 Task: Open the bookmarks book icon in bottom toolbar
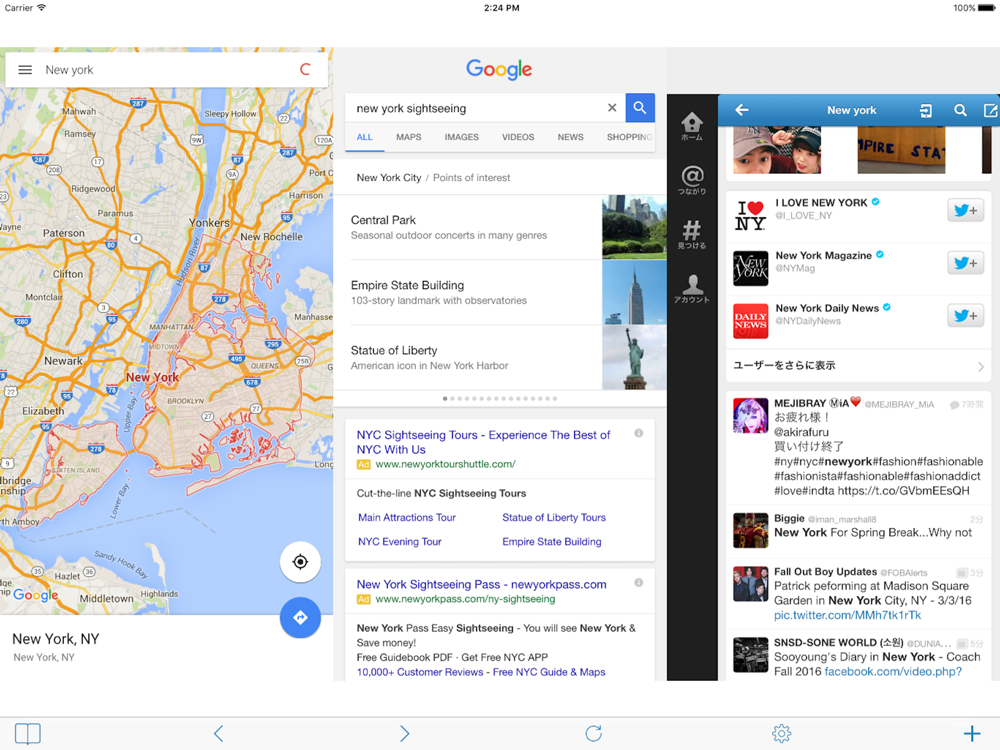coord(27,733)
